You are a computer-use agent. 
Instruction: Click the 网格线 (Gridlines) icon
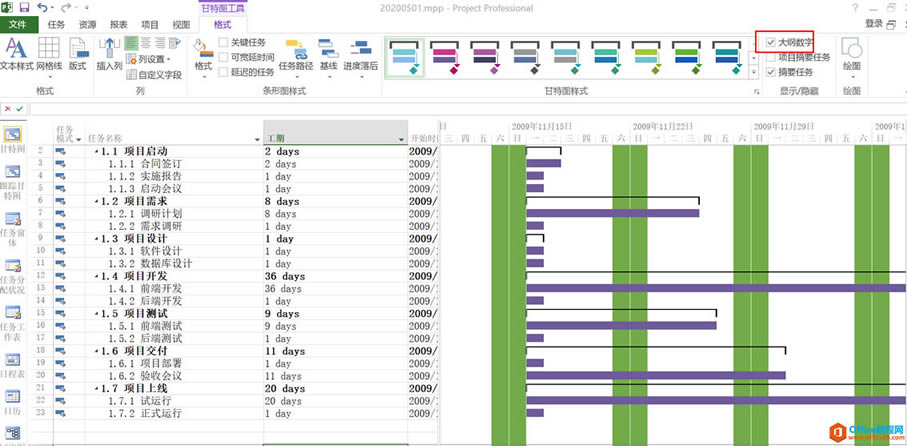tap(49, 54)
